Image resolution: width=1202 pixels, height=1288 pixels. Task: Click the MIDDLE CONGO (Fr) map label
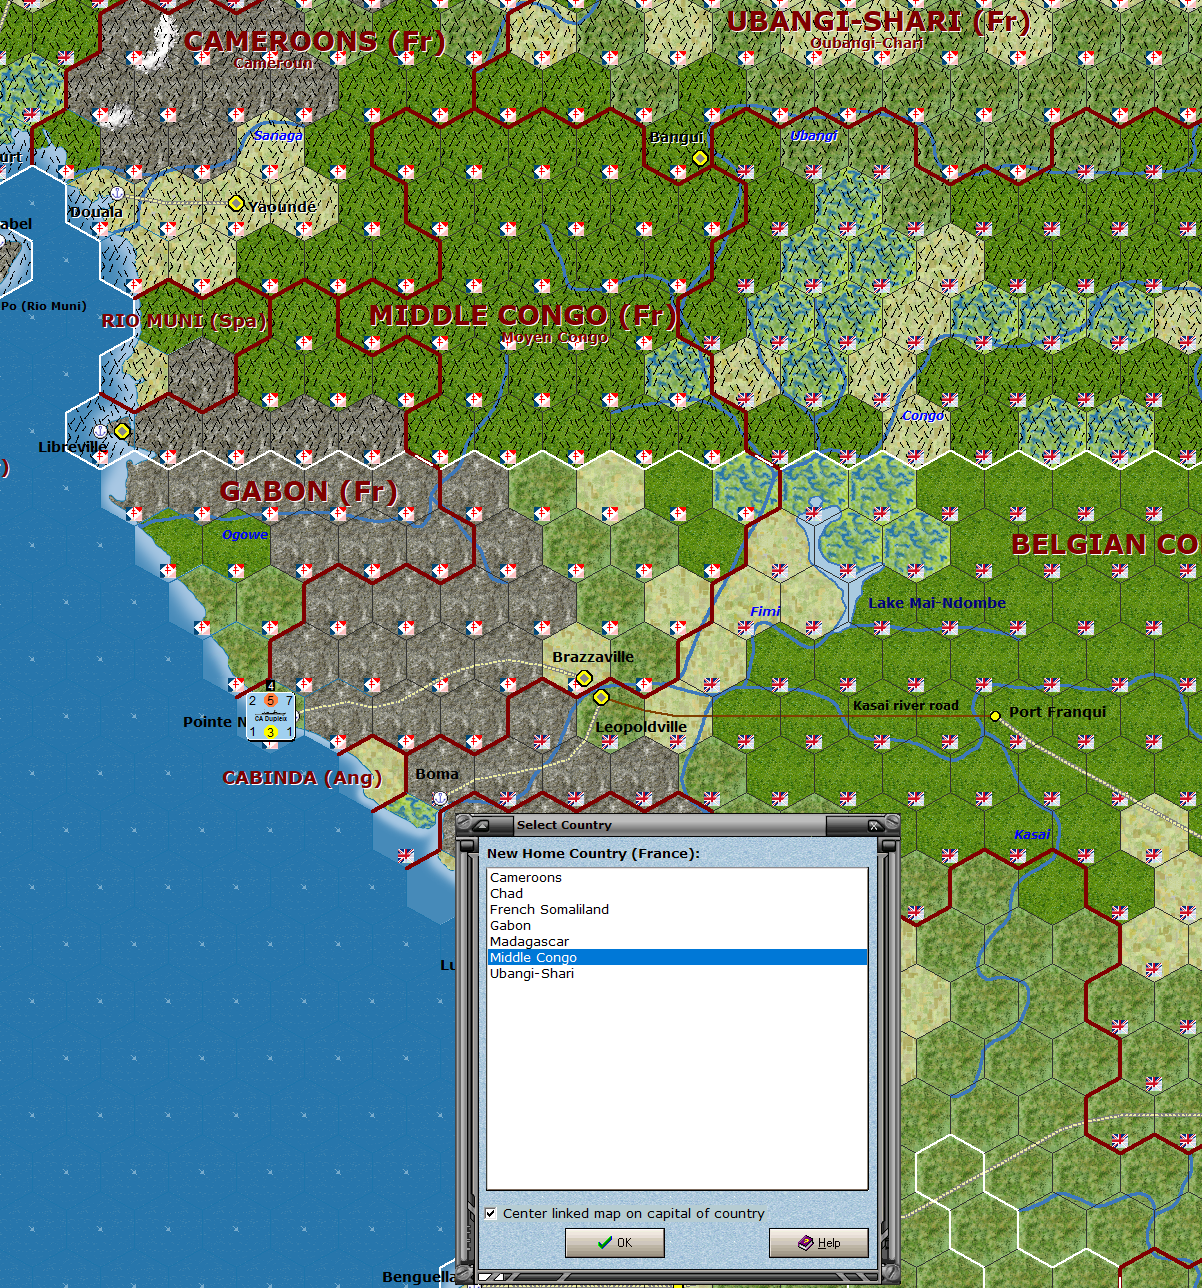coord(524,316)
